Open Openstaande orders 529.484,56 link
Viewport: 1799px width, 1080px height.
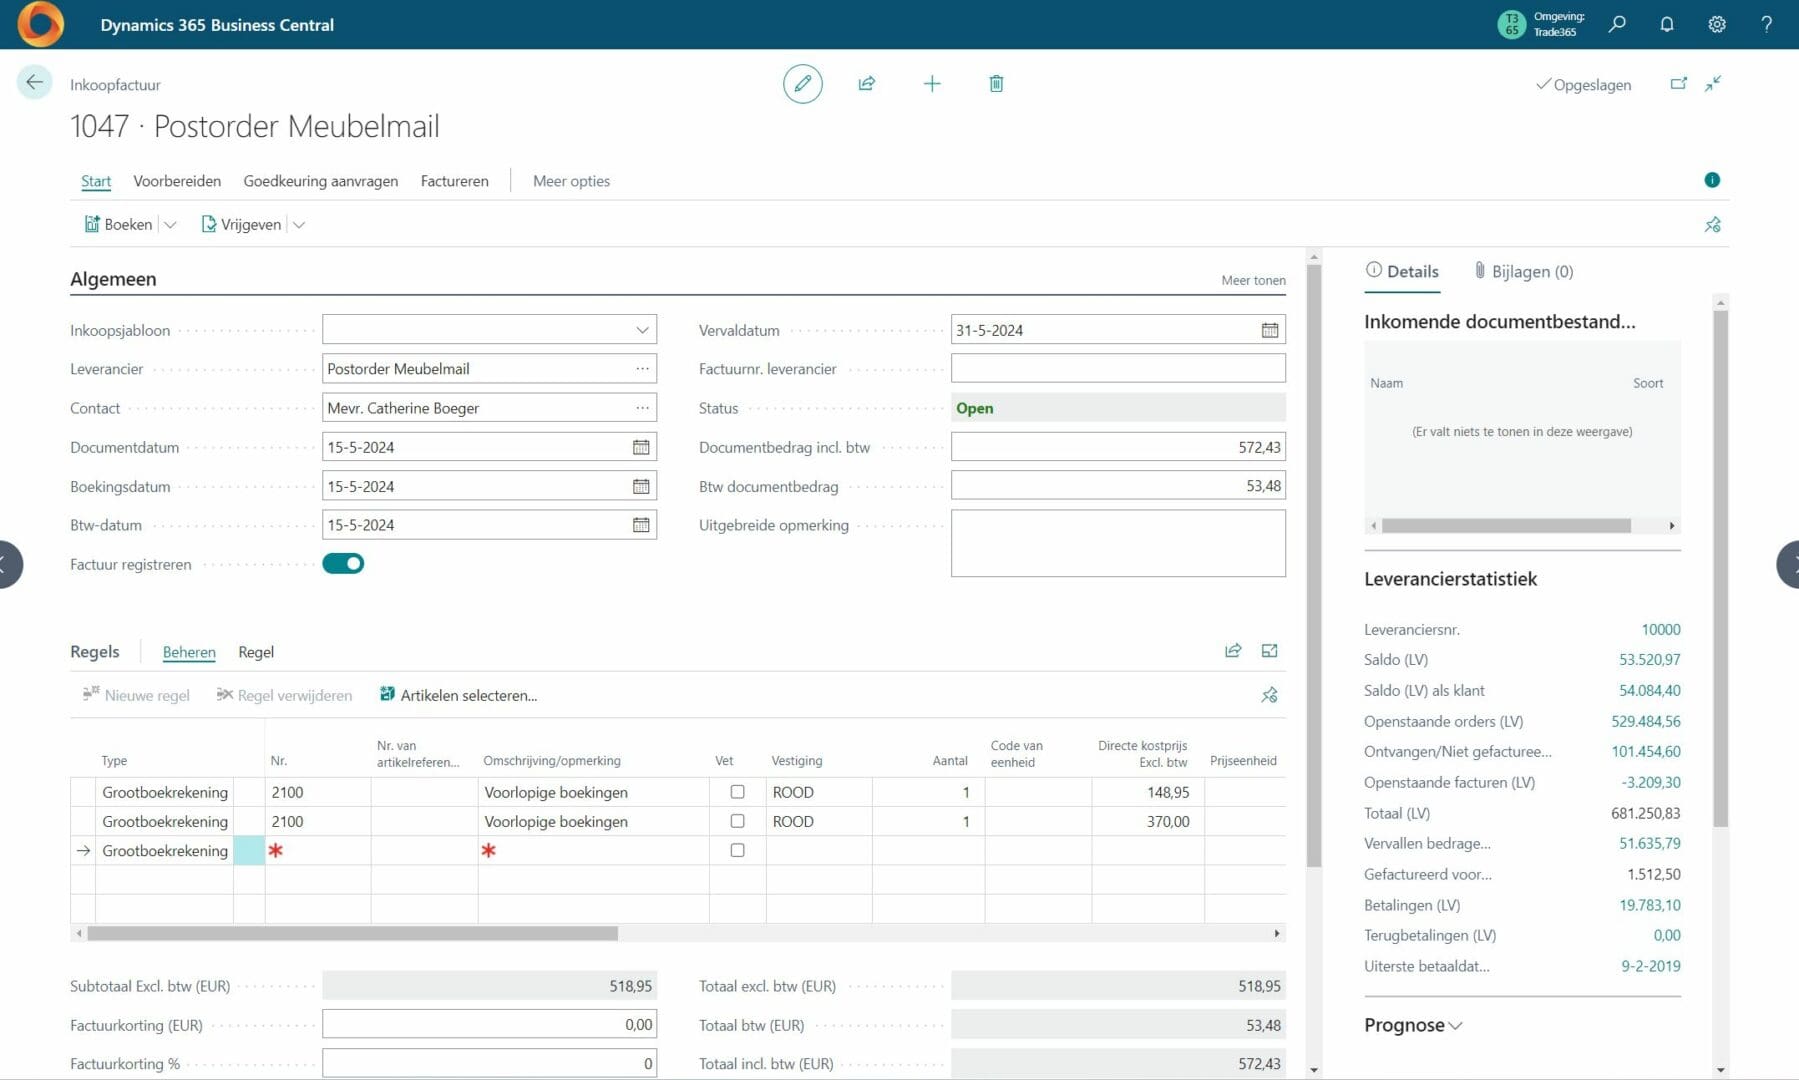[x=1645, y=721]
